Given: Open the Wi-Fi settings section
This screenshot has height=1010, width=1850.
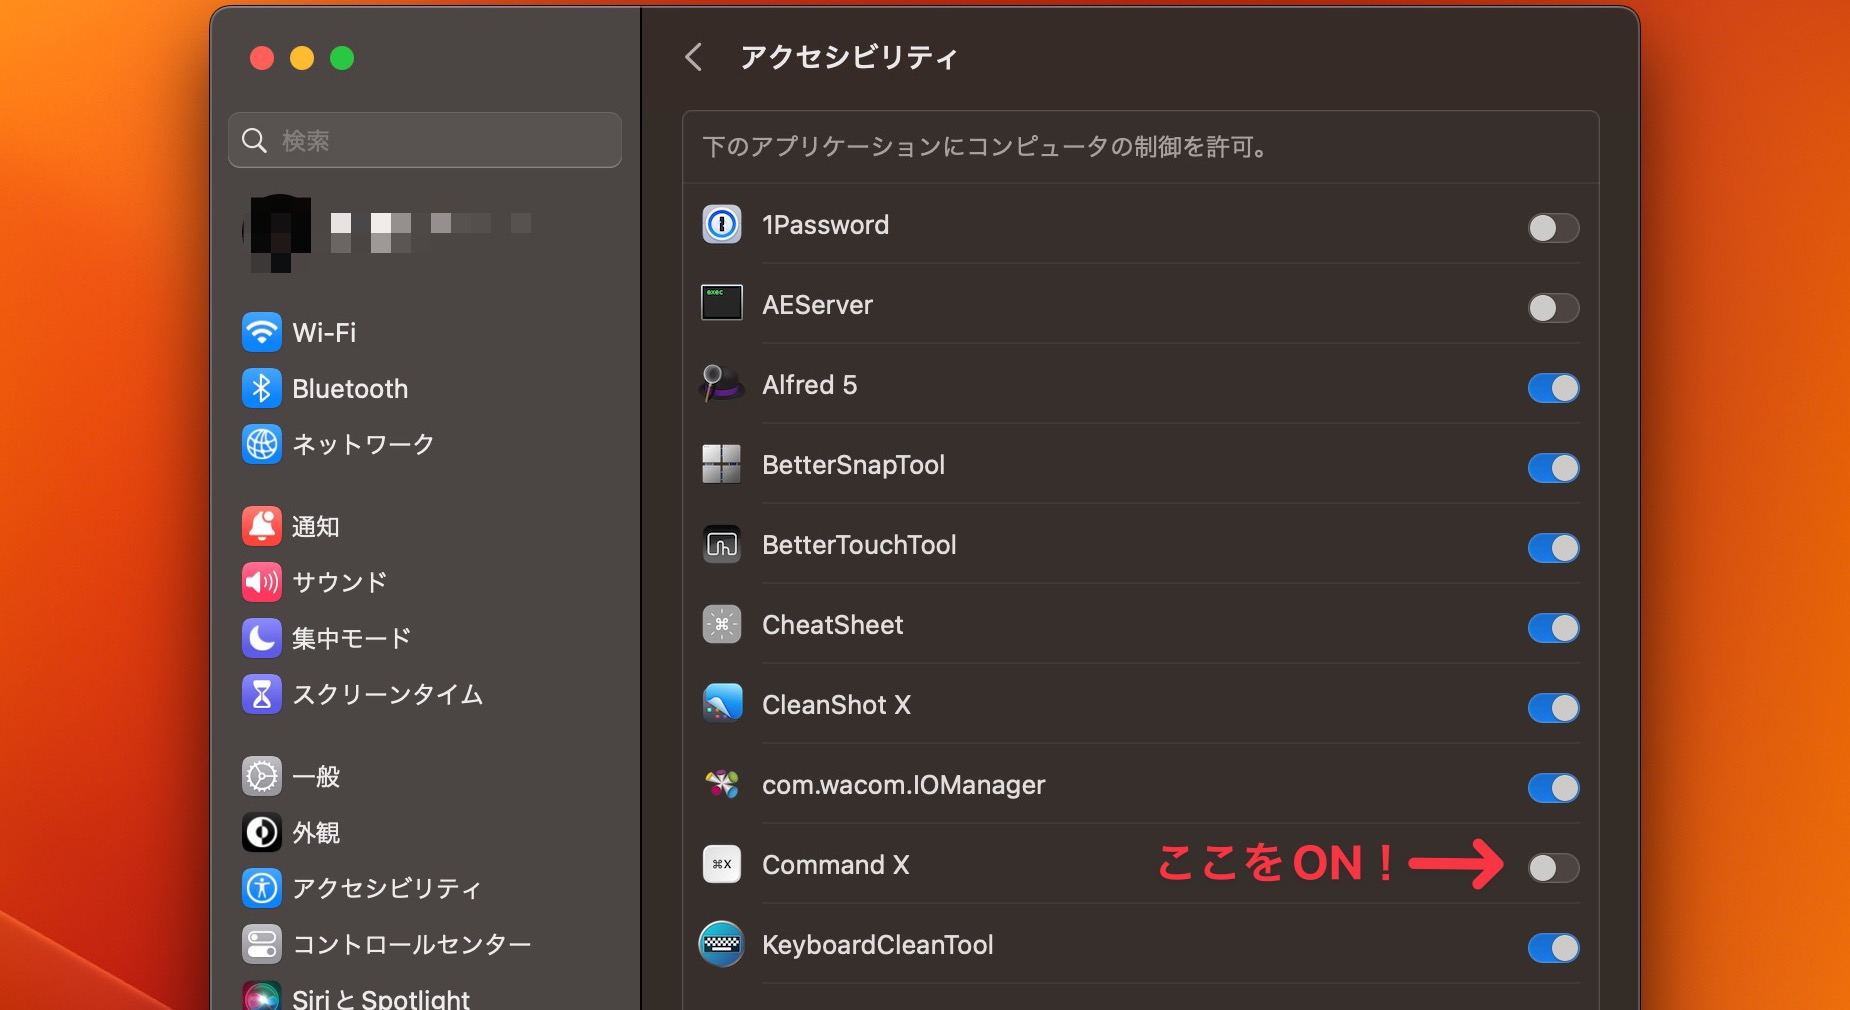Looking at the screenshot, I should click(x=324, y=332).
